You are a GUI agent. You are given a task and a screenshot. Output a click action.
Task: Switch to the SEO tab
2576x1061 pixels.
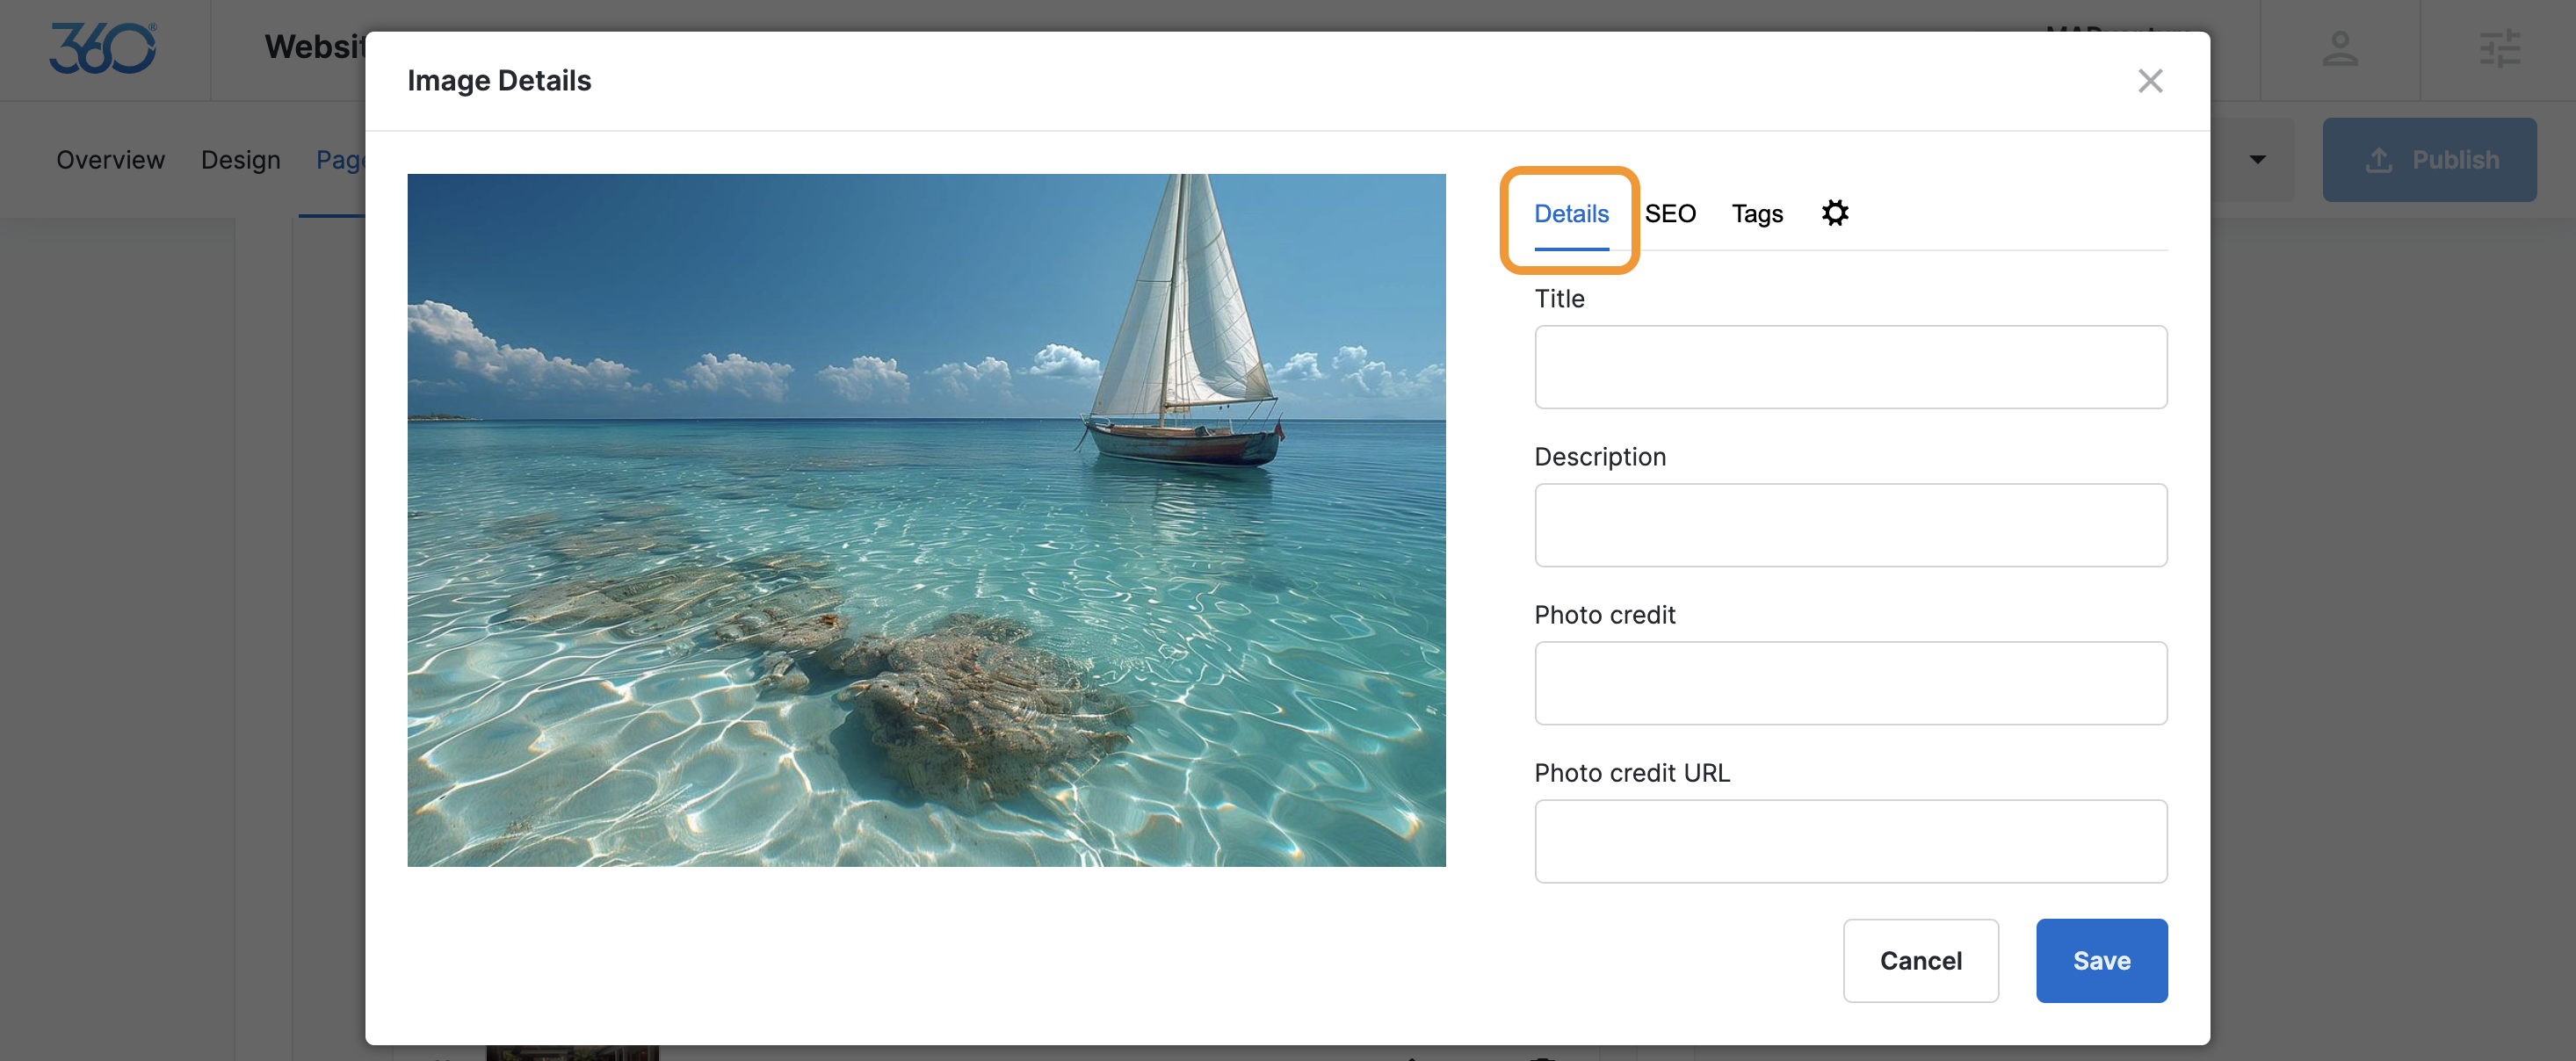(1669, 214)
